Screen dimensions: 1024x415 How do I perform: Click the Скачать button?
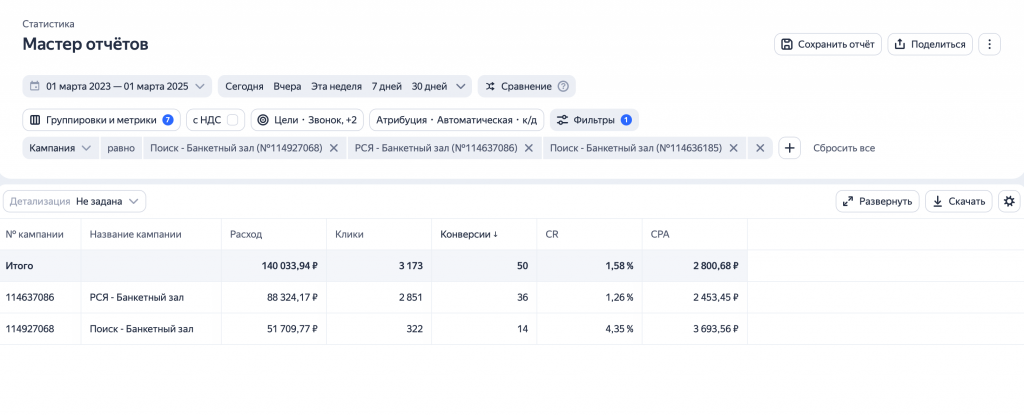click(958, 201)
